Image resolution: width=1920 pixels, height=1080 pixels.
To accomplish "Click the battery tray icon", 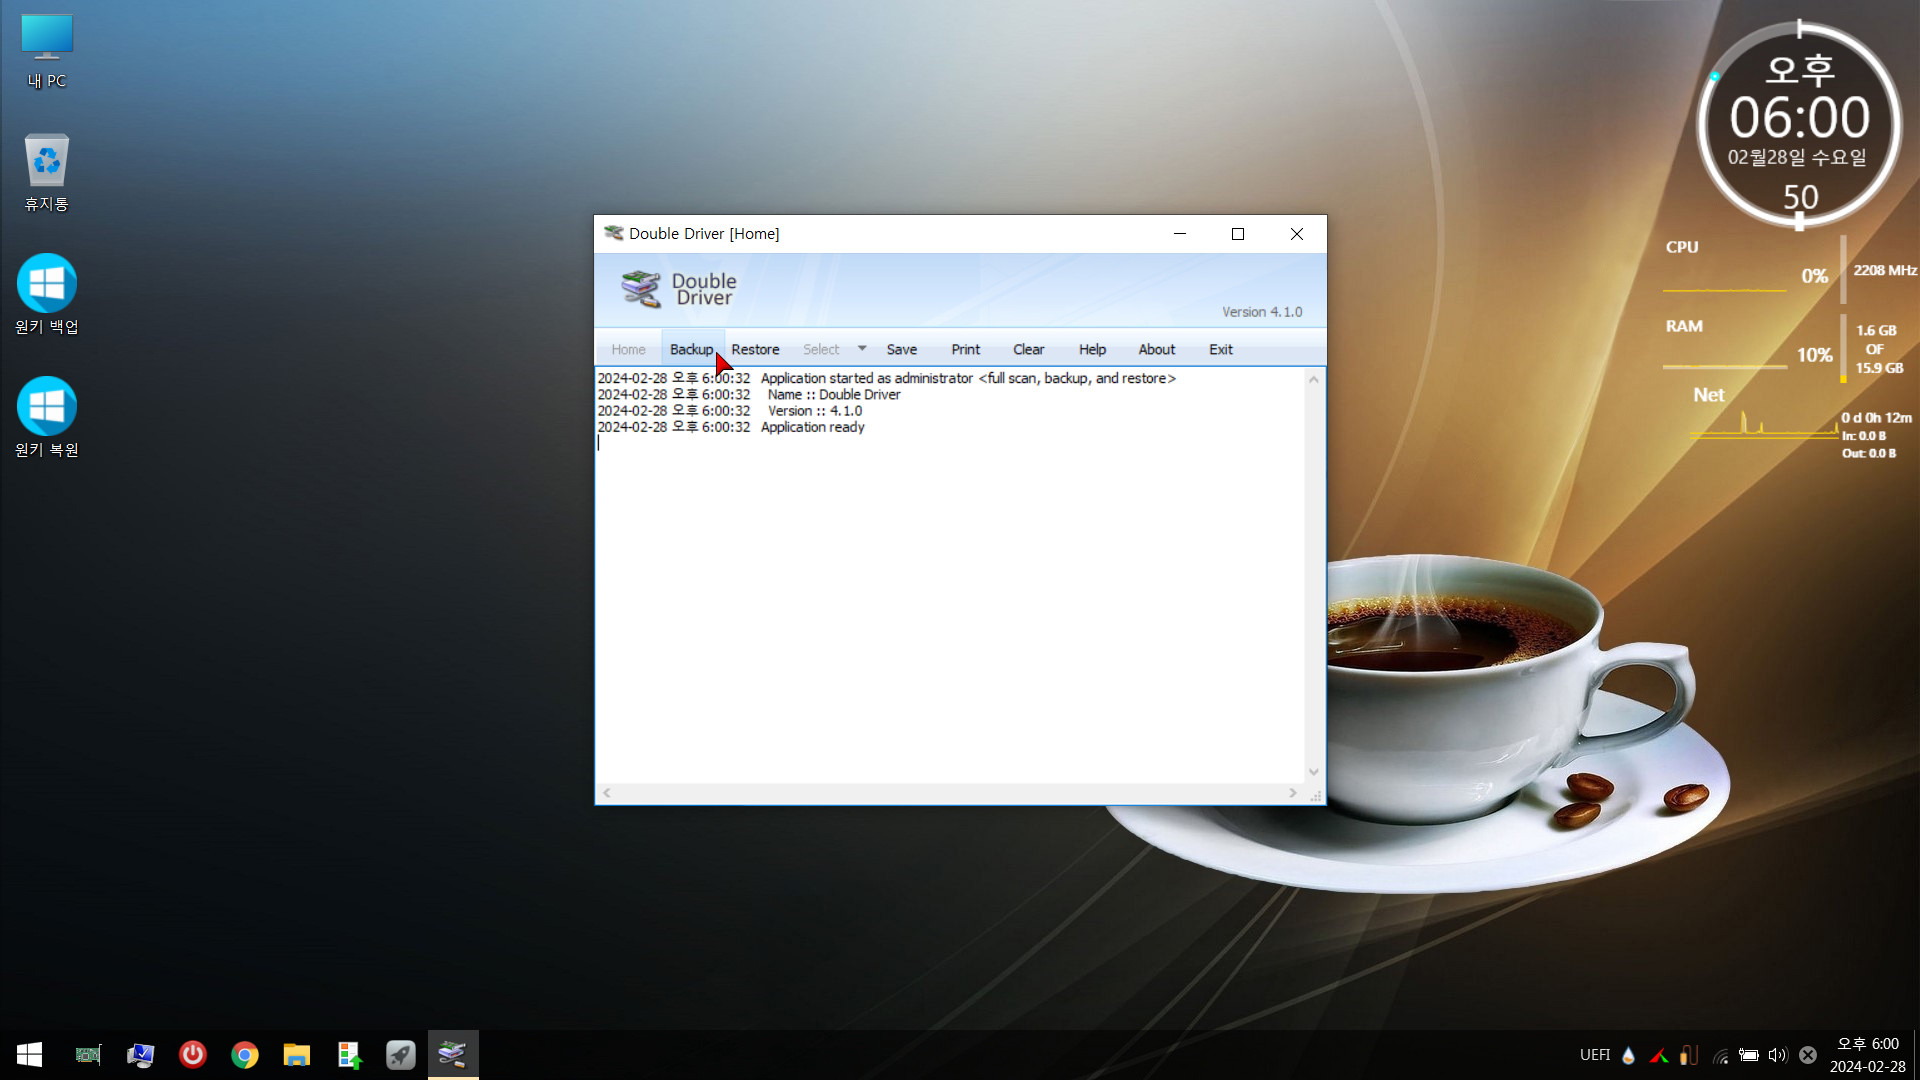I will 1749,1055.
